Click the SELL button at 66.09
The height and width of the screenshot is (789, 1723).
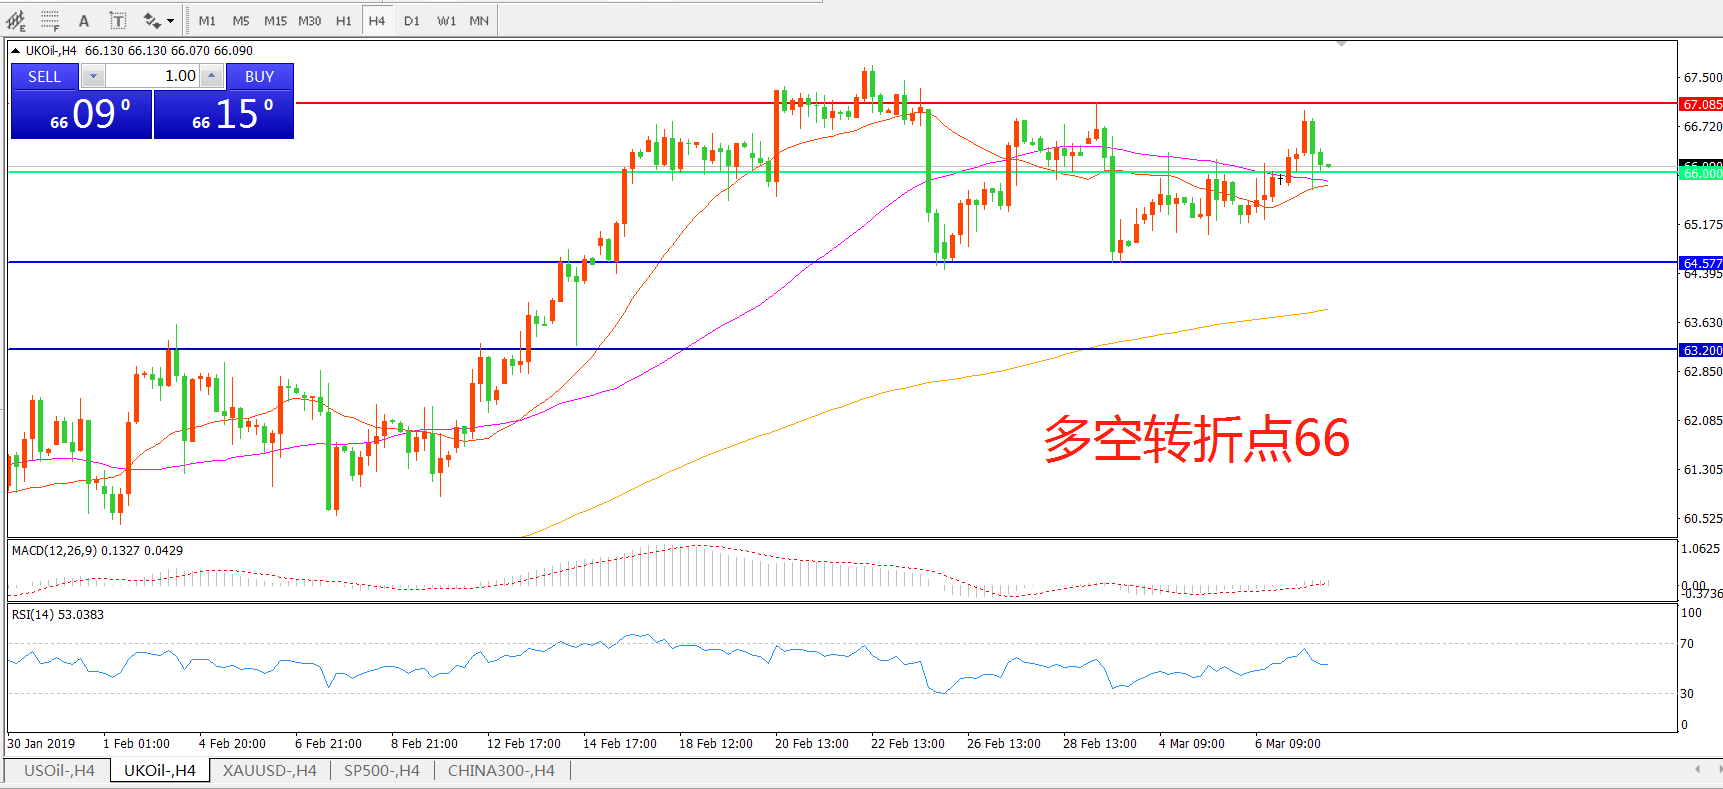click(x=81, y=113)
